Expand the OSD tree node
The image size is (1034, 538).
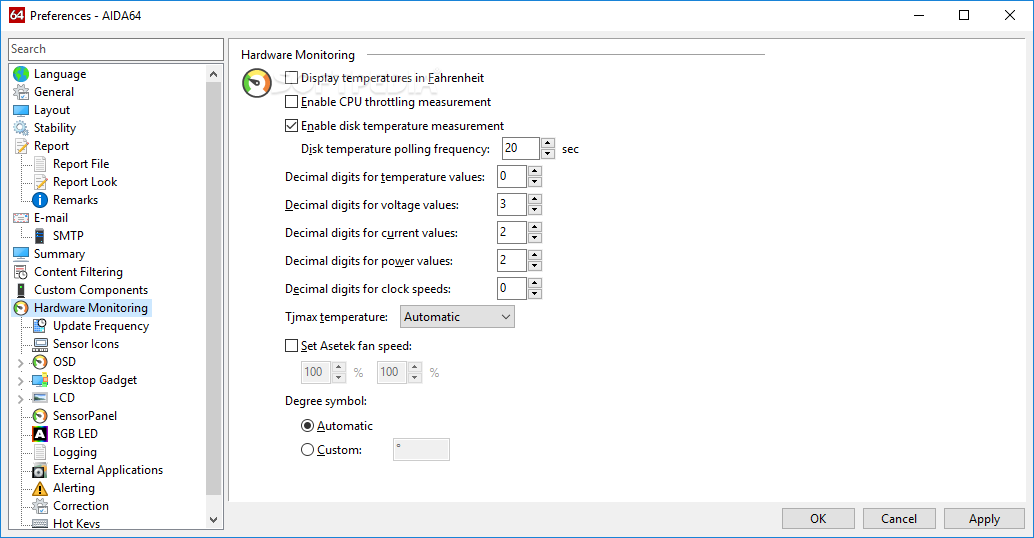pyautogui.click(x=20, y=363)
